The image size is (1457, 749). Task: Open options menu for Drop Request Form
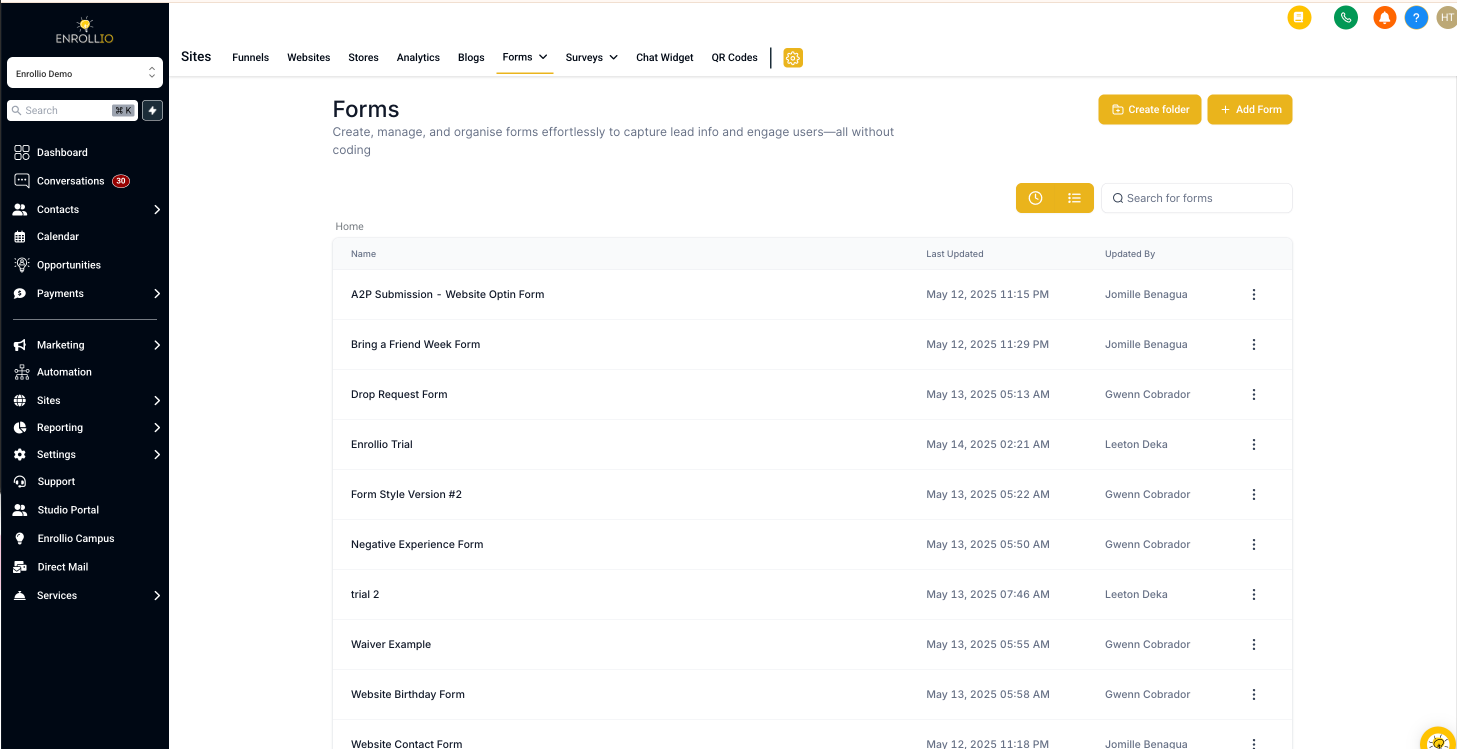[1254, 394]
